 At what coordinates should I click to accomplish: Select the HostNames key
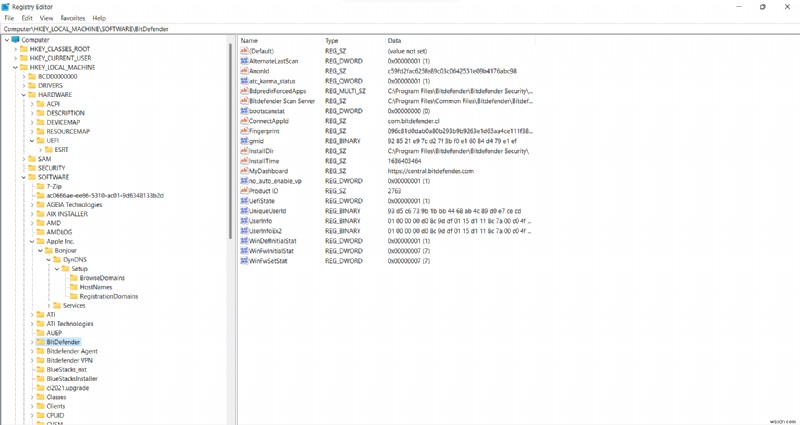[x=95, y=287]
